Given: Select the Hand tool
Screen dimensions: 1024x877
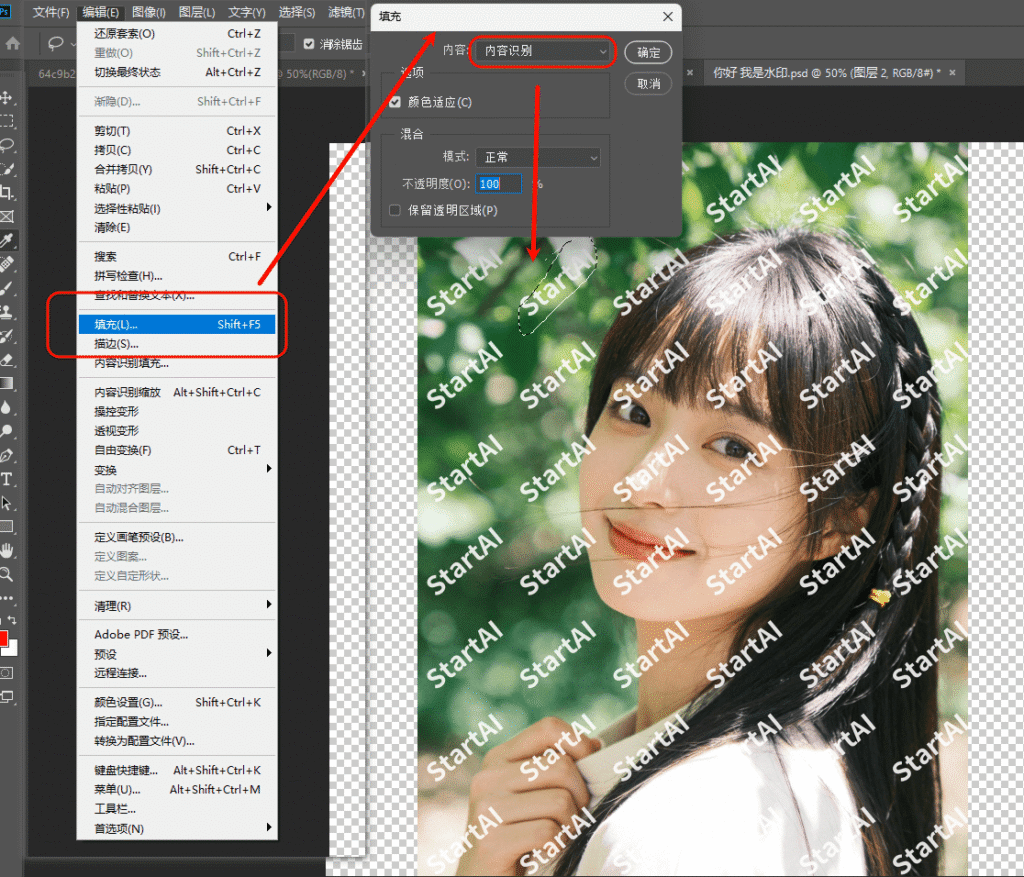Looking at the screenshot, I should point(7,551).
